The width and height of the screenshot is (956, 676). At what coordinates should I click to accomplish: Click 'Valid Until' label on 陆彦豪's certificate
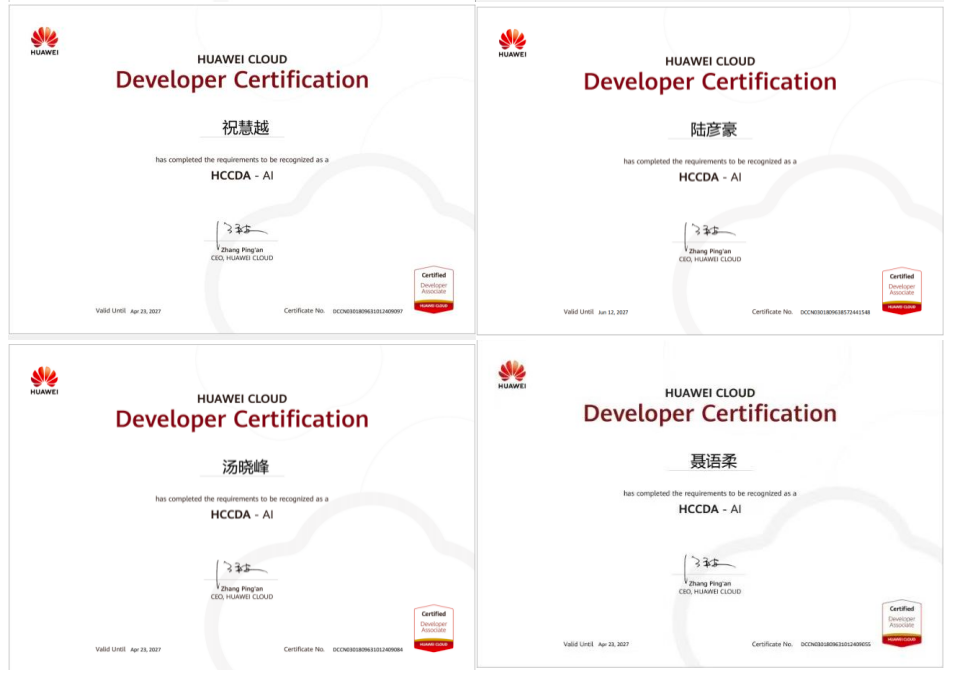click(578, 312)
